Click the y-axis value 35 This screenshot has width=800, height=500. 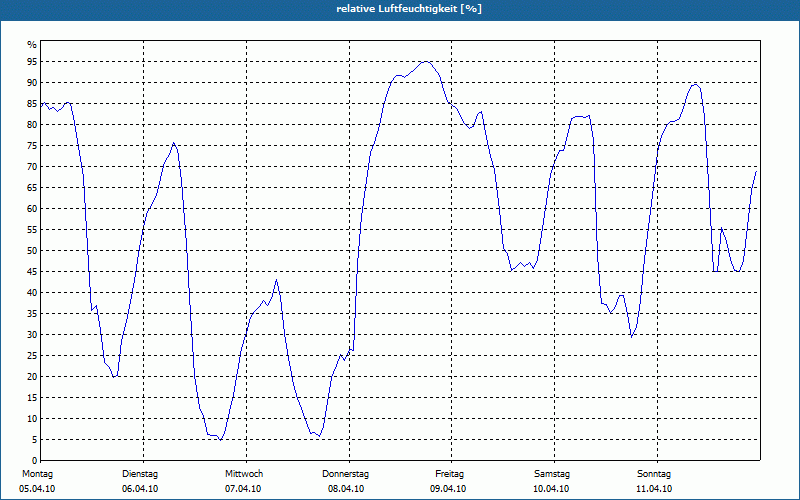click(x=32, y=314)
